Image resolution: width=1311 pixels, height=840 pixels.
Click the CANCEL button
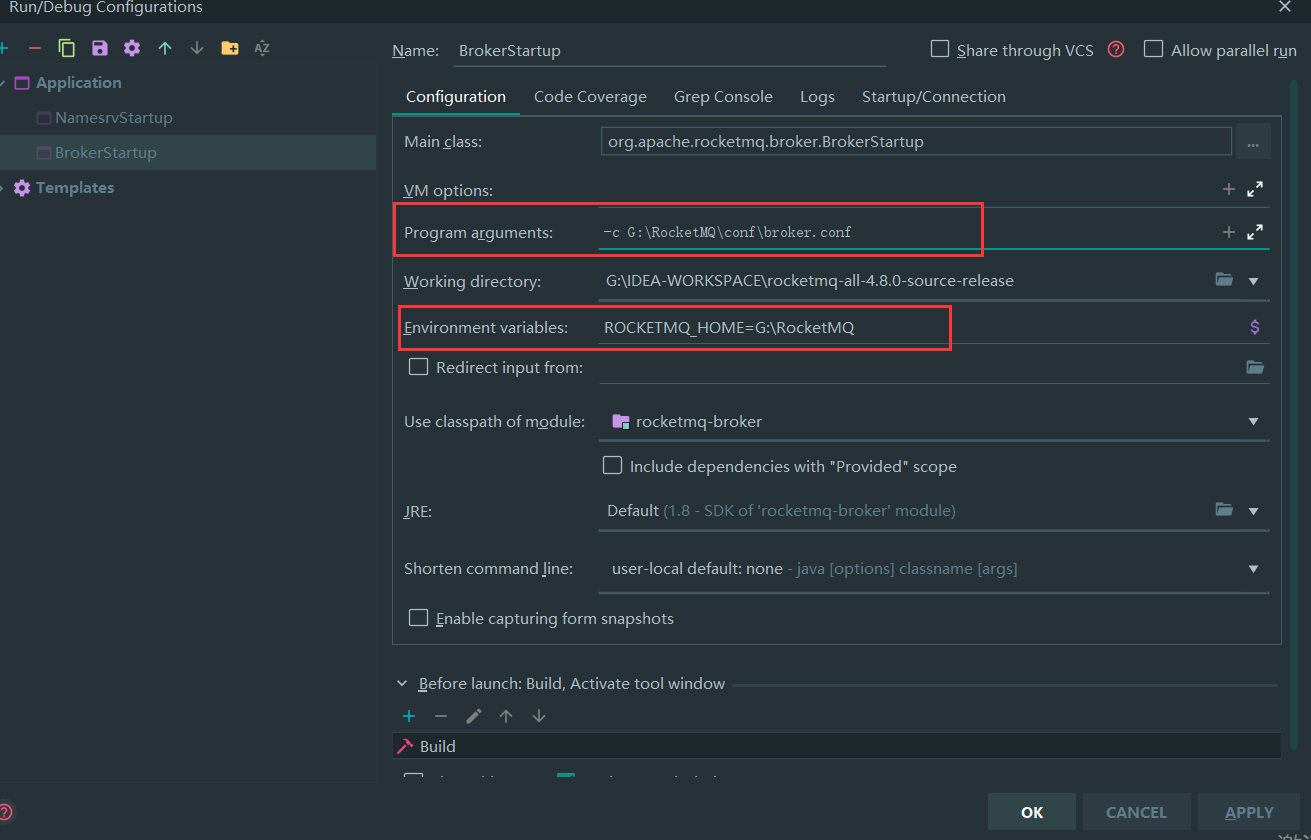click(x=1136, y=812)
